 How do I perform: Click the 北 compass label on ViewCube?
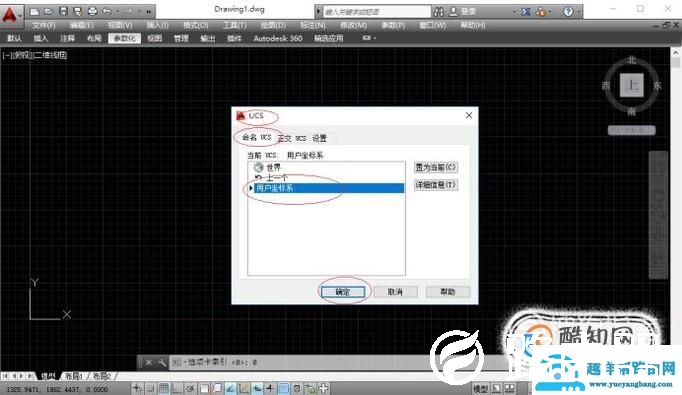(632, 60)
